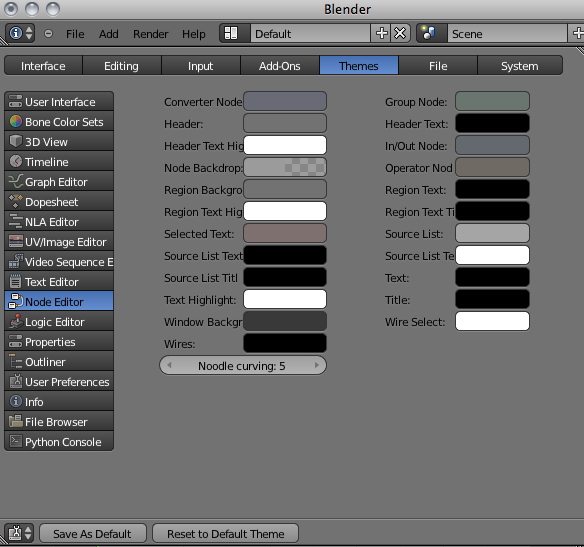This screenshot has height=547, width=584.
Task: Open Python Console theme settings
Action: pyautogui.click(x=59, y=442)
